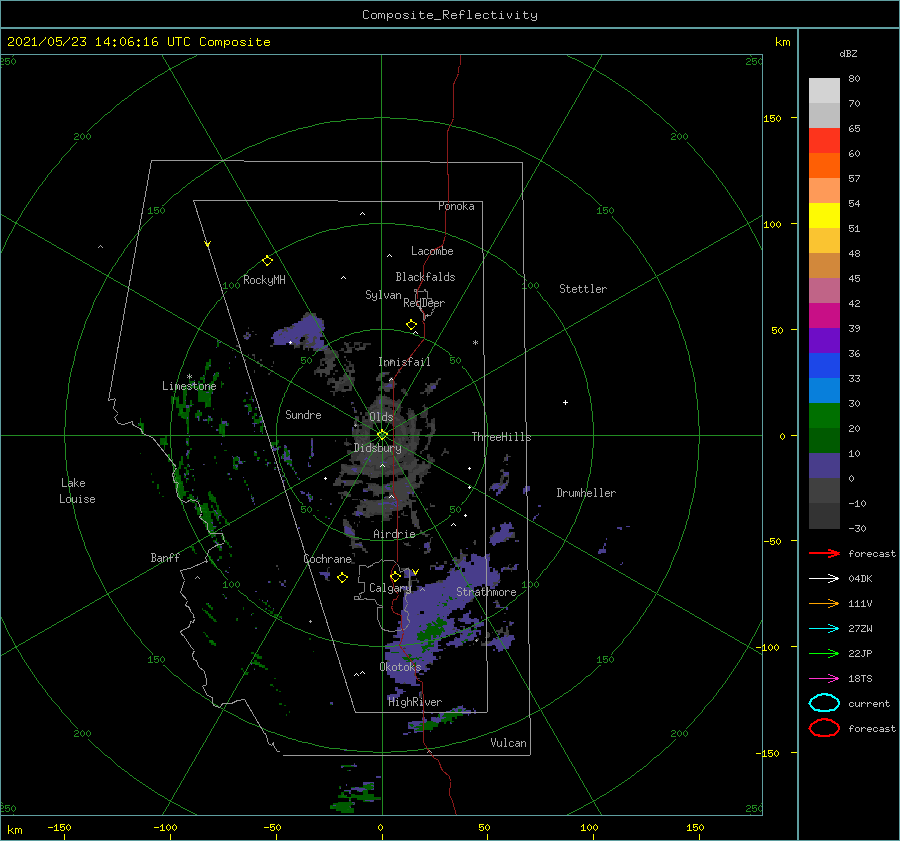
Task: Click the red forecast arrow in legend
Action: pos(824,553)
